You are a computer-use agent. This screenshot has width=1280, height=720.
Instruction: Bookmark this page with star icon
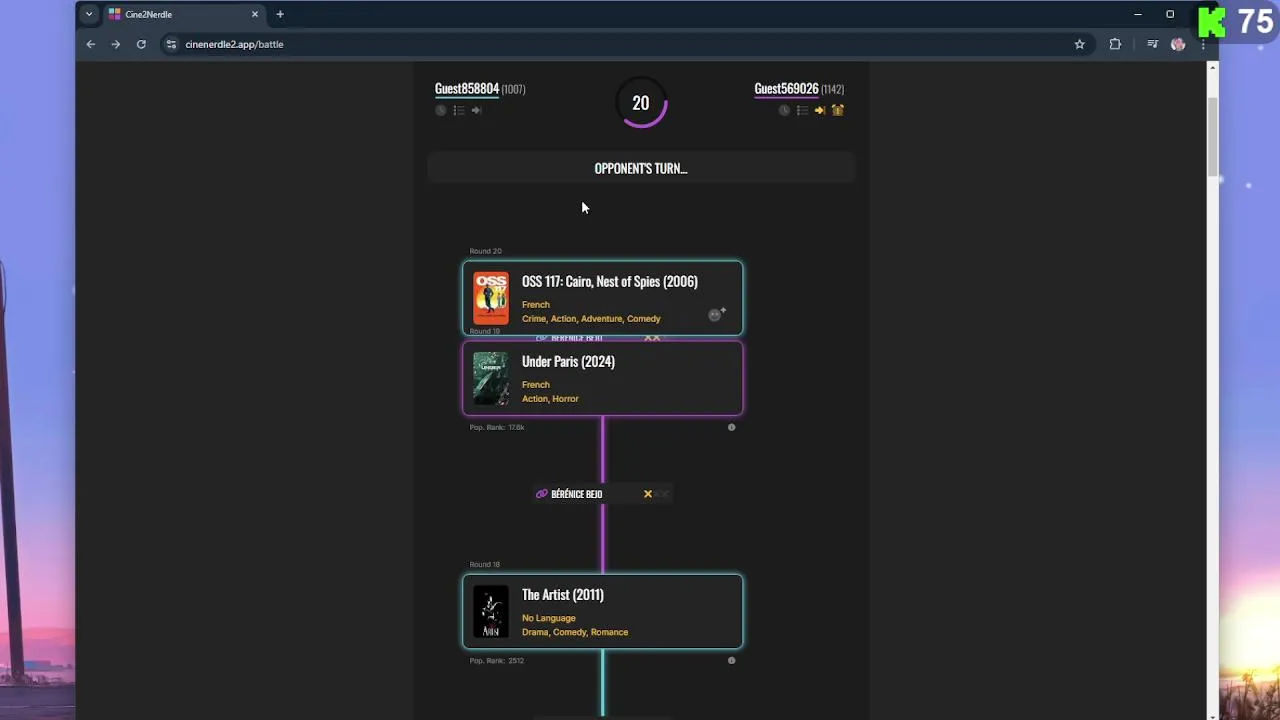[1079, 44]
